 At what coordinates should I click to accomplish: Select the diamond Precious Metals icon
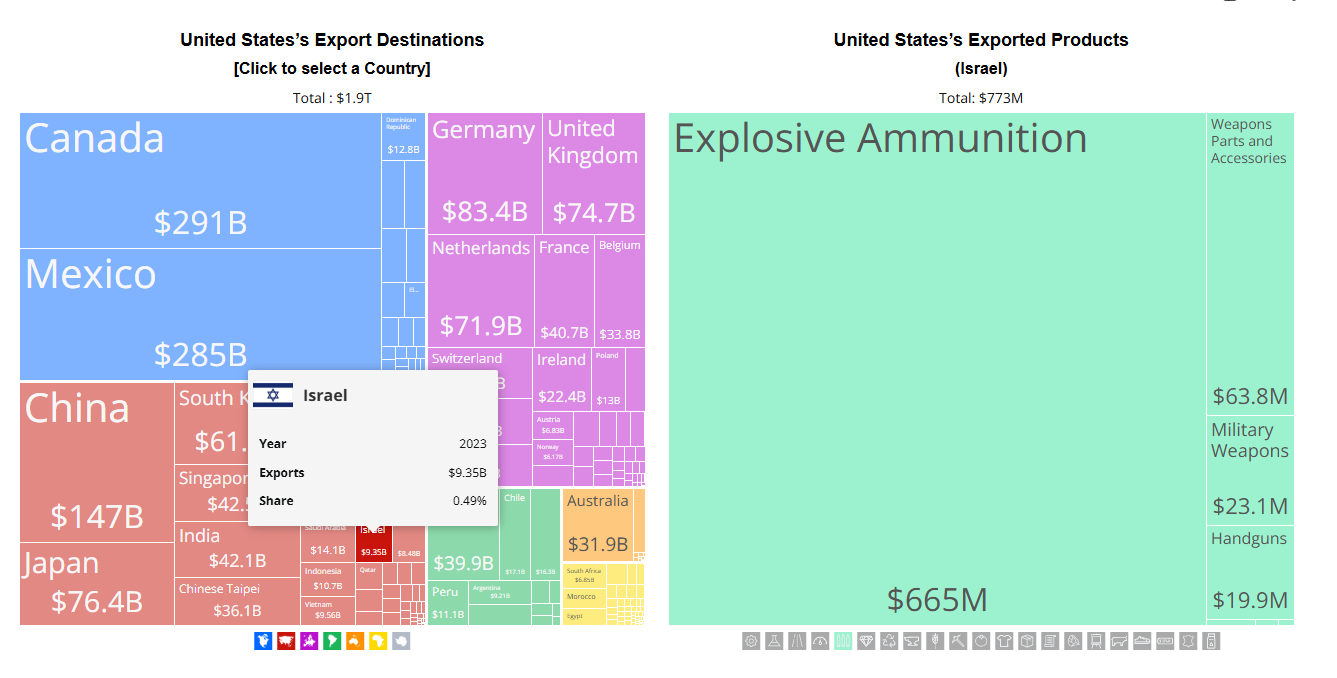866,641
